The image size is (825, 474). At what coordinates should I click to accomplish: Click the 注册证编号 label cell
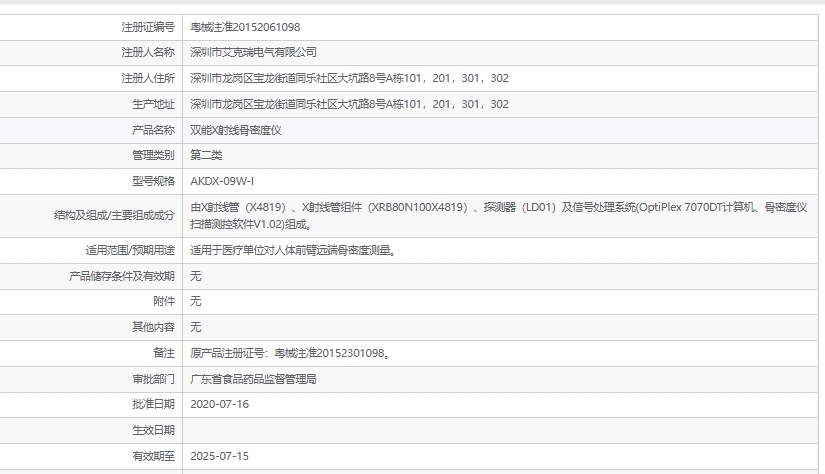pos(148,27)
